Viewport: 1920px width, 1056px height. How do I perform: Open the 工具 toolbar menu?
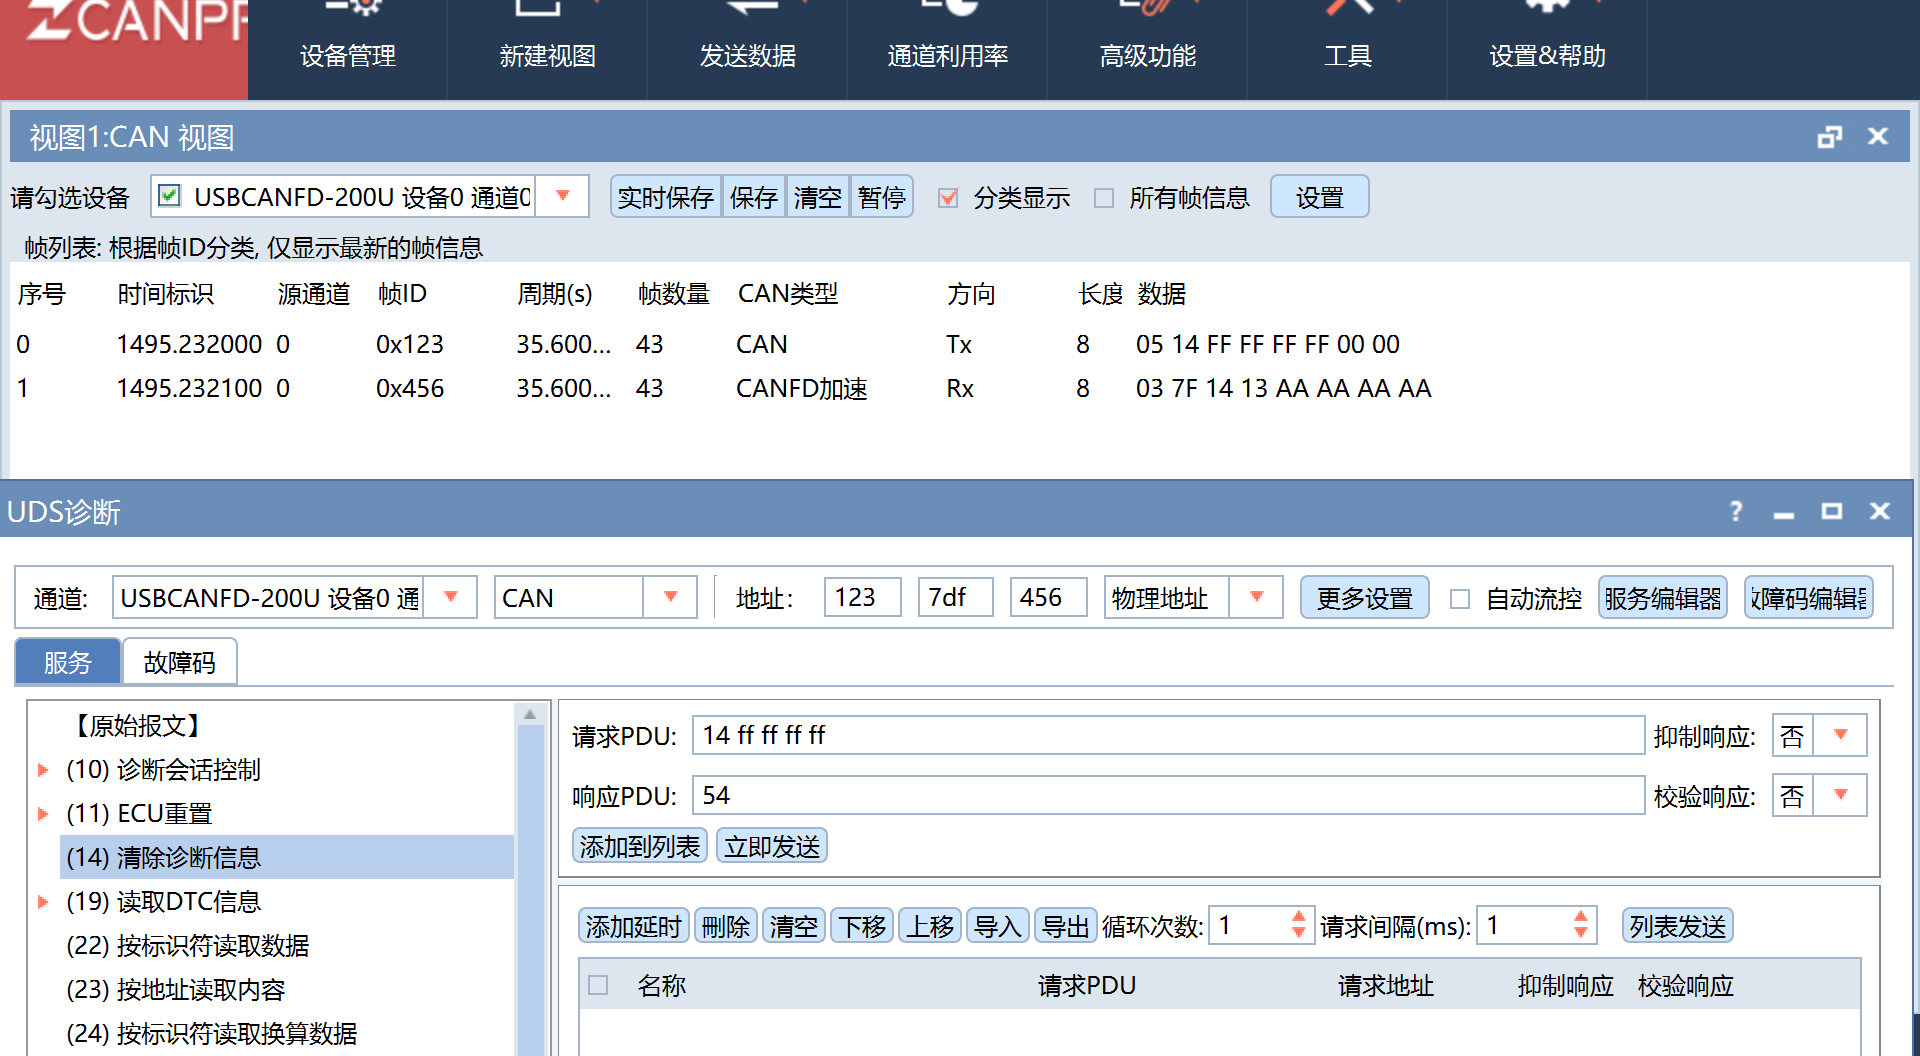pos(1348,50)
